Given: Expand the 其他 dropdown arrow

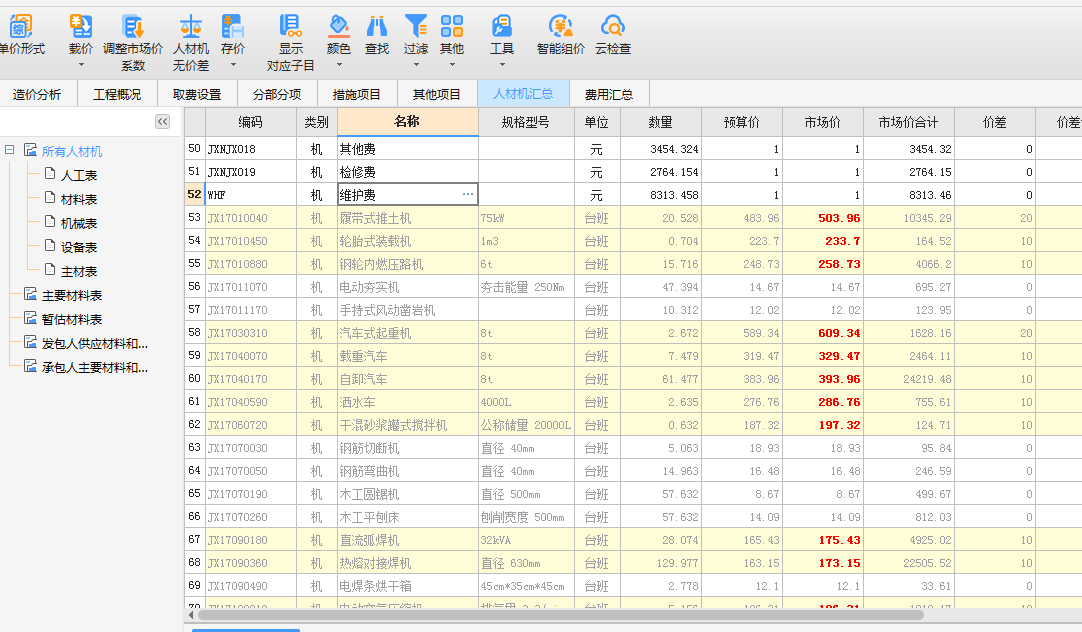Looking at the screenshot, I should click(x=452, y=65).
